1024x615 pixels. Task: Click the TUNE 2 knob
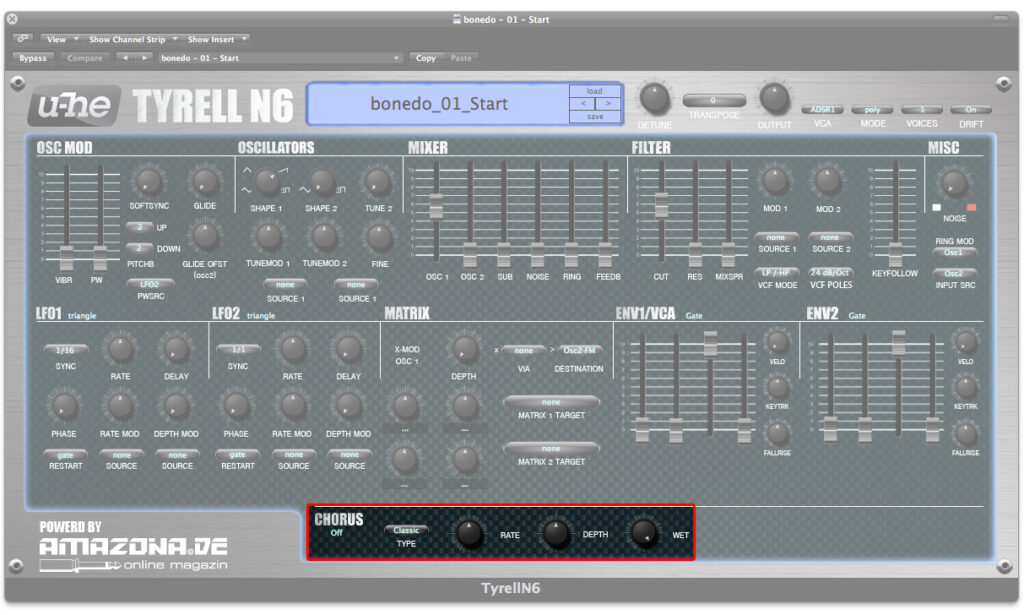pyautogui.click(x=378, y=183)
